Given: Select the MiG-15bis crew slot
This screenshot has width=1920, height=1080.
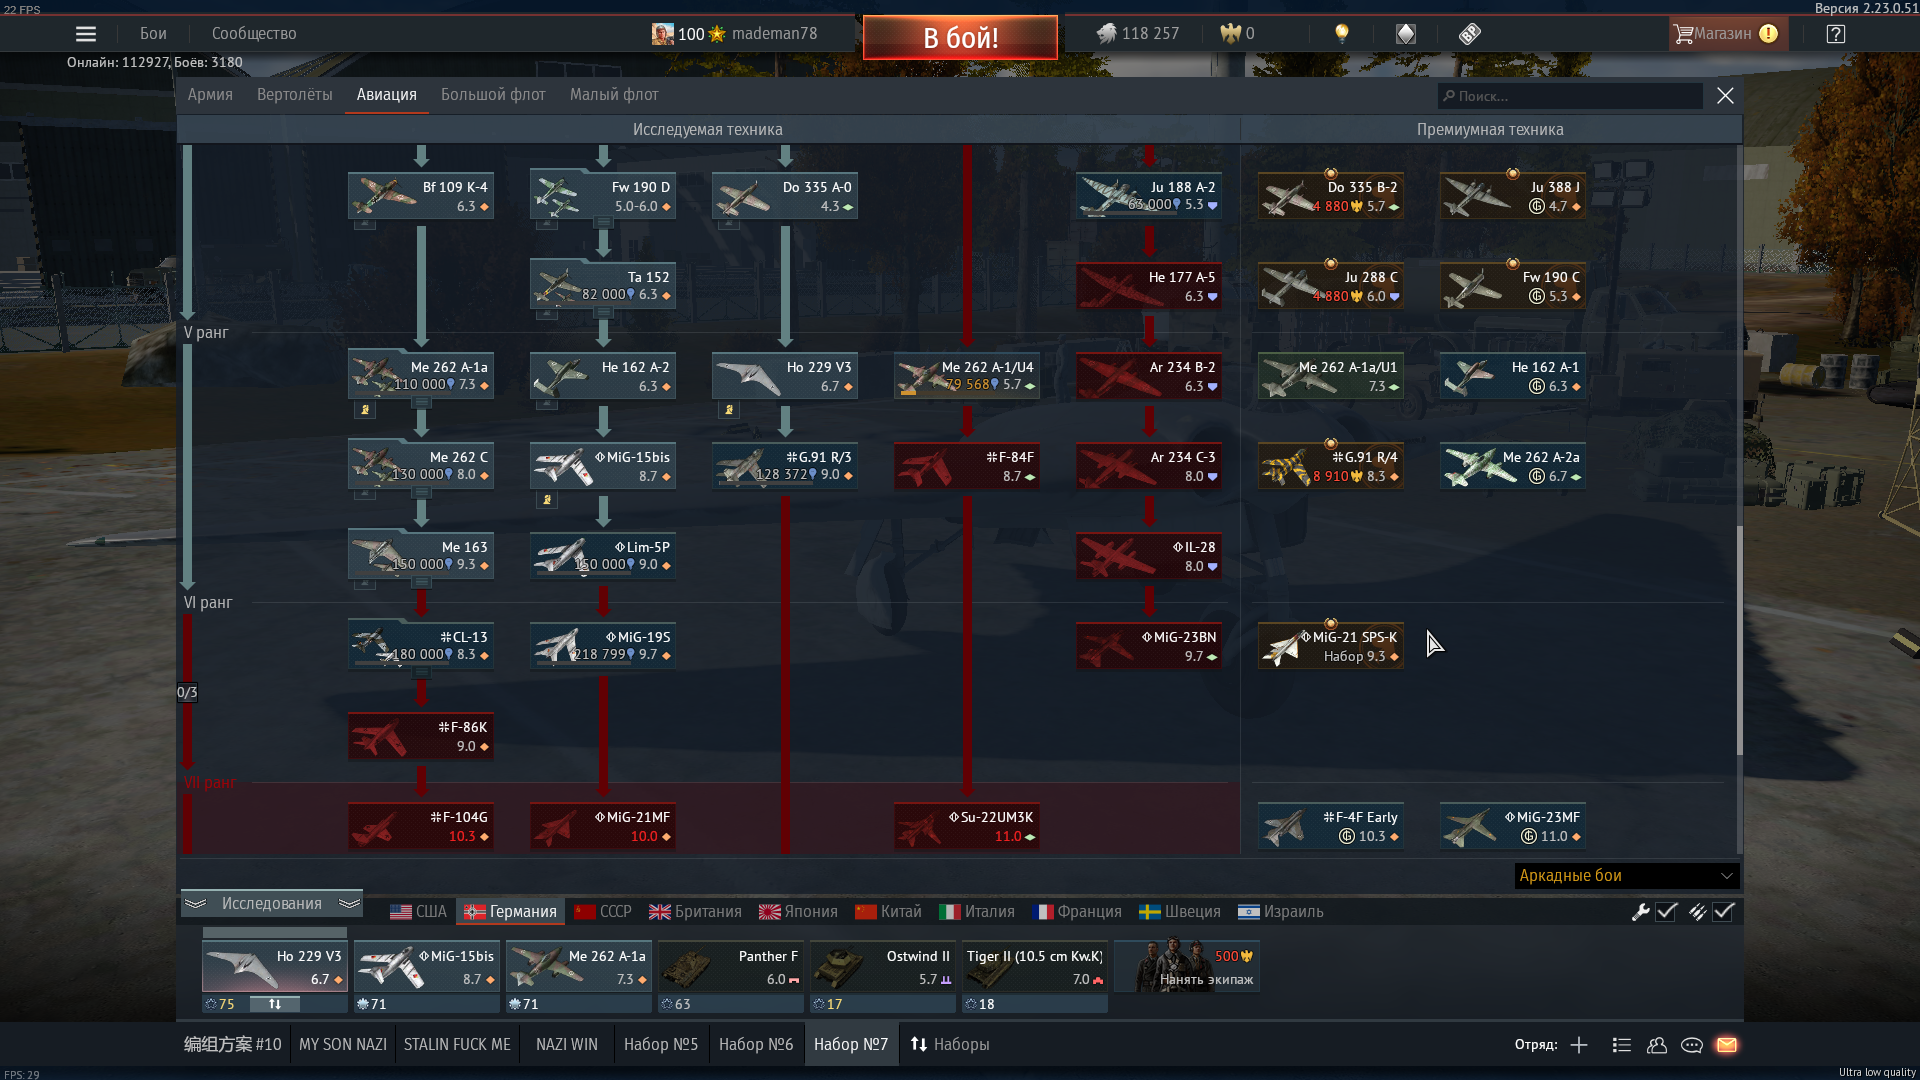Looking at the screenshot, I should click(427, 966).
